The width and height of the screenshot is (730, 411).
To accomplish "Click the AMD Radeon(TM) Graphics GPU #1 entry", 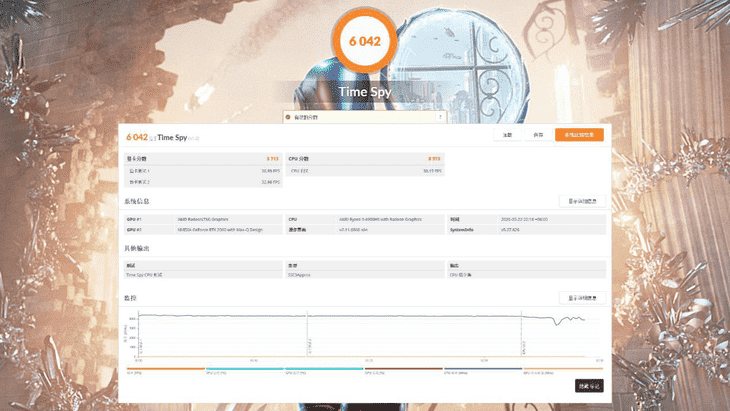I will [203, 219].
